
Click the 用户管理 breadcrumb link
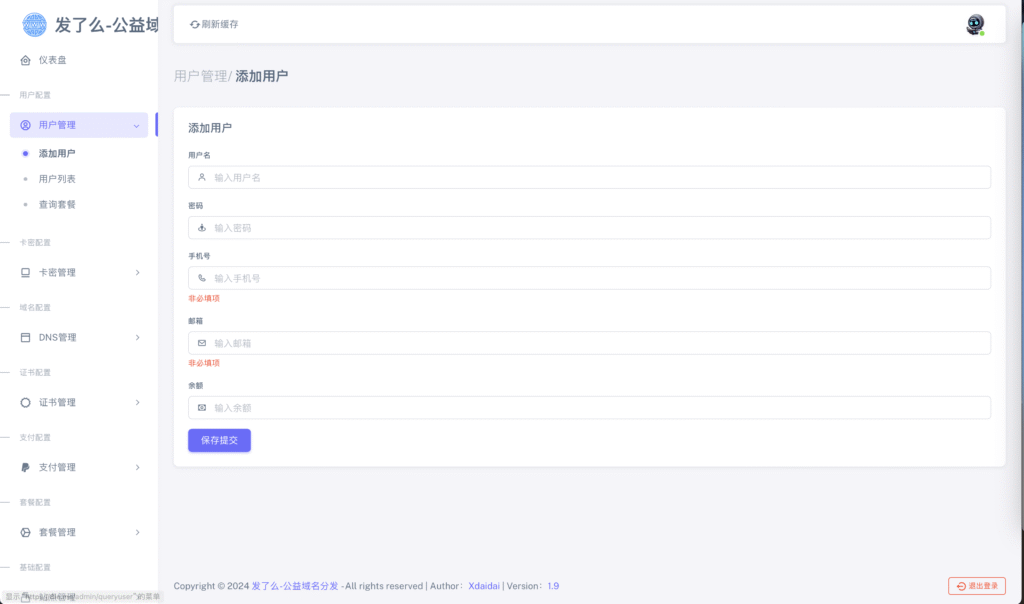pos(200,76)
